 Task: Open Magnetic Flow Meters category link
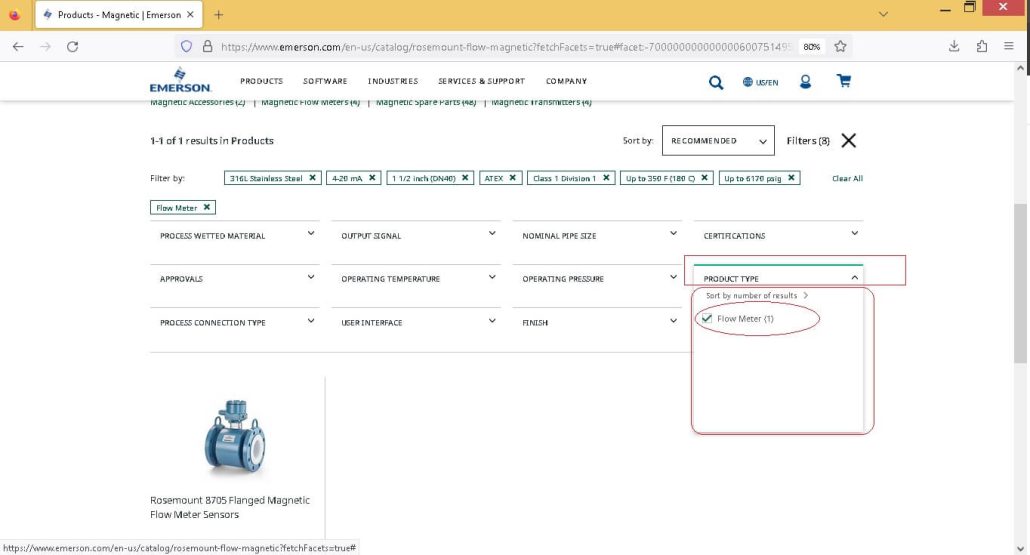311,102
